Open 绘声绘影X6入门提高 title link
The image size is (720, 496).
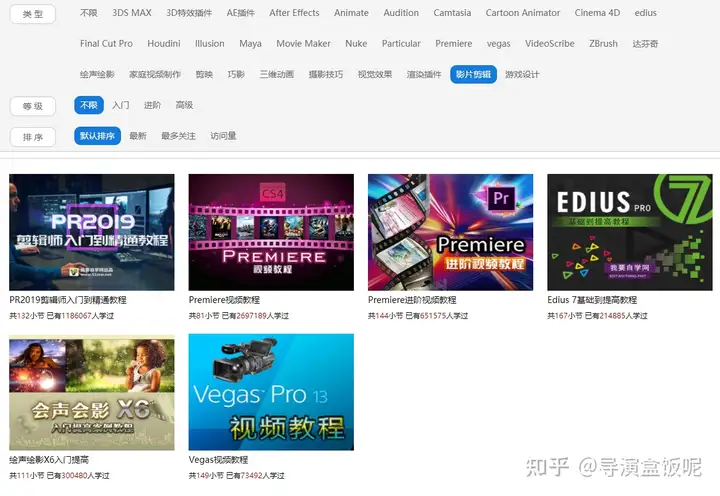[49, 460]
